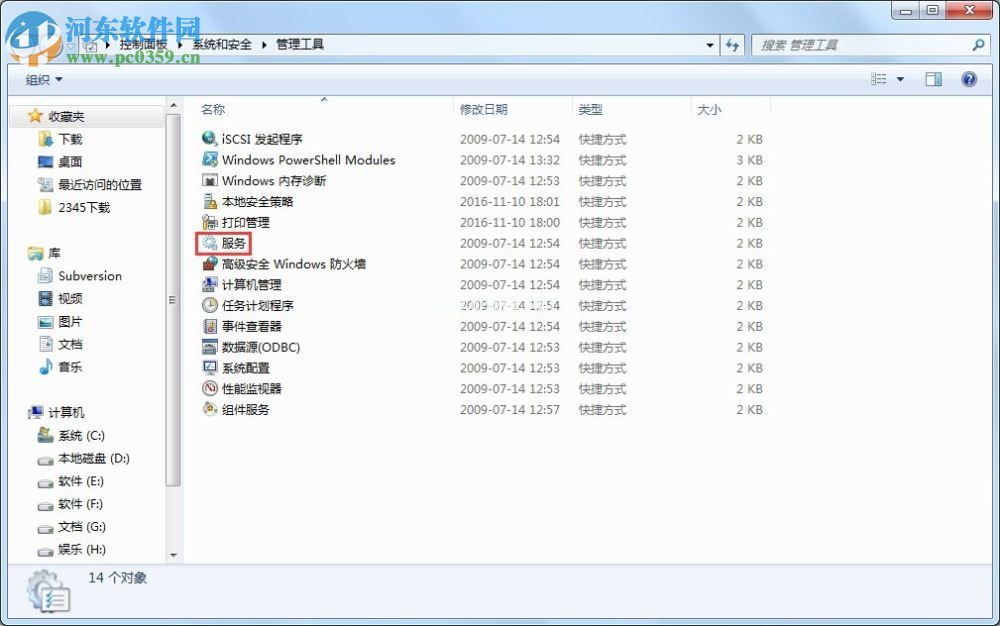The width and height of the screenshot is (1000, 626).
Task: Click the back navigation arrow
Action: 17,44
